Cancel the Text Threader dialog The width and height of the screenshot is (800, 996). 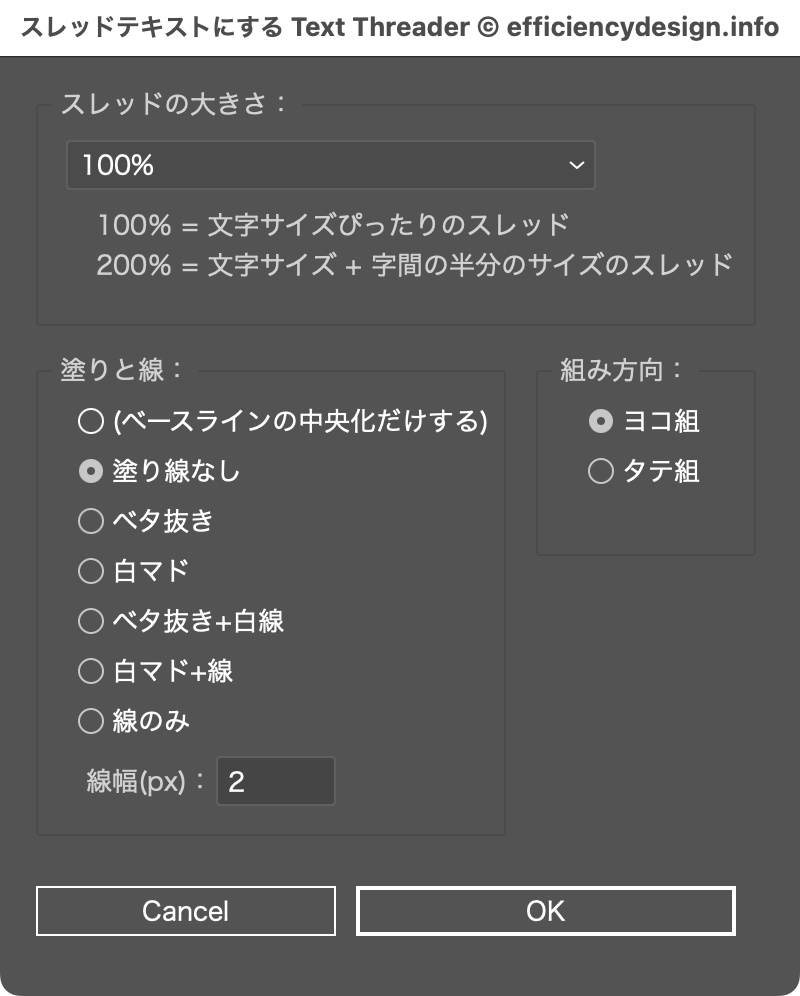(185, 911)
